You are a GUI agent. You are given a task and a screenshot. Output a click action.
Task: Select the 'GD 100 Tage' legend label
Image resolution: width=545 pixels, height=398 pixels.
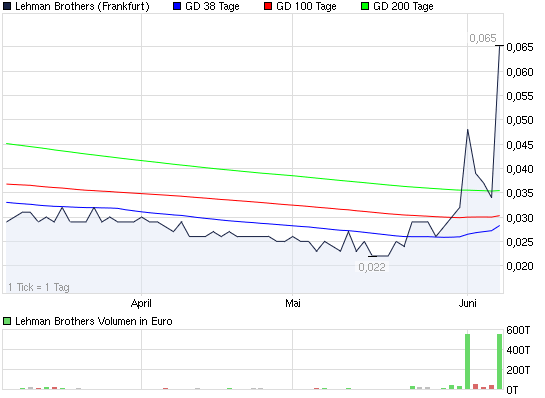[x=306, y=7]
